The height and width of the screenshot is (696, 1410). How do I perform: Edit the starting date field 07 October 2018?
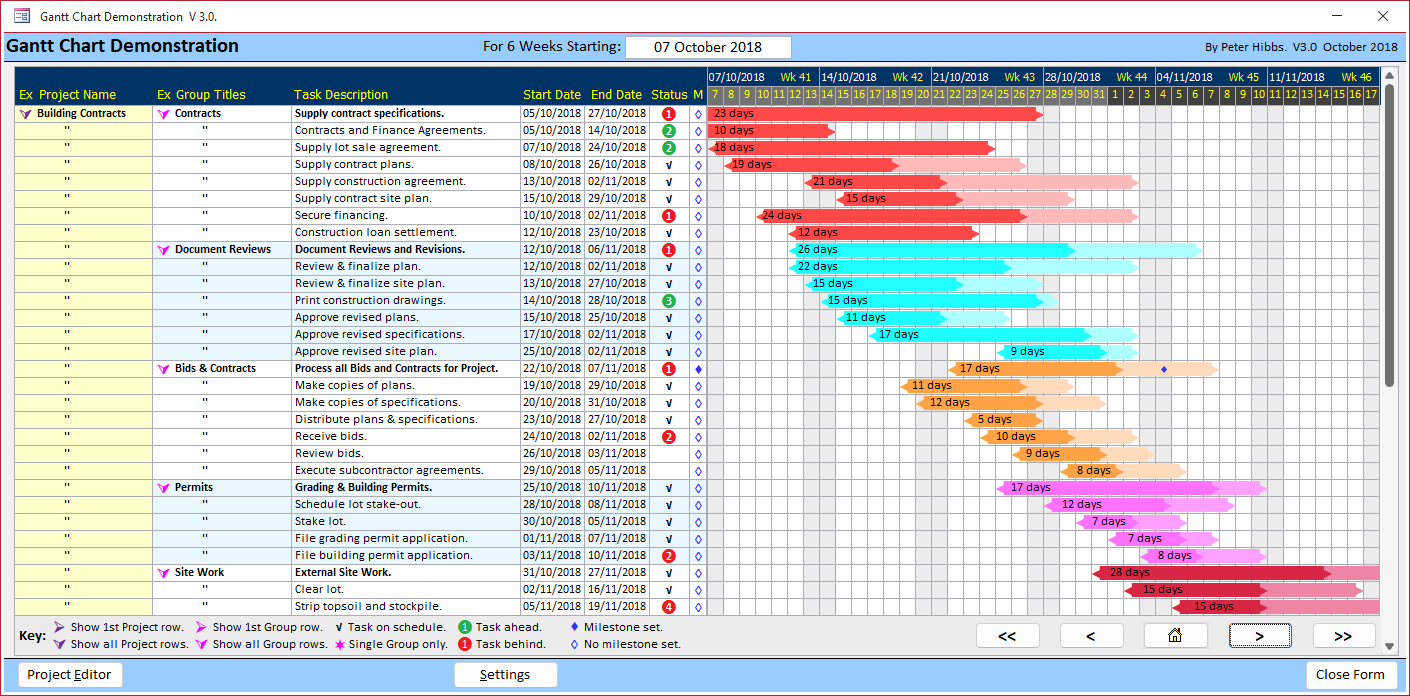click(x=707, y=47)
